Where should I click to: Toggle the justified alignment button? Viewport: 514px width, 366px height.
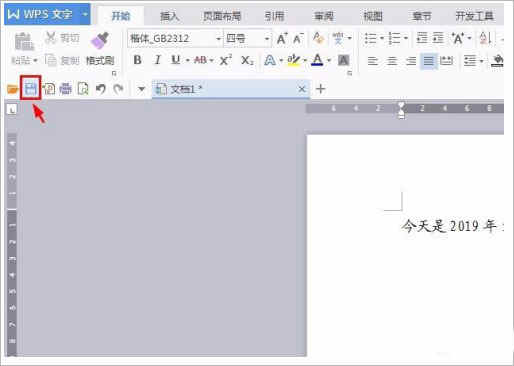(x=429, y=61)
